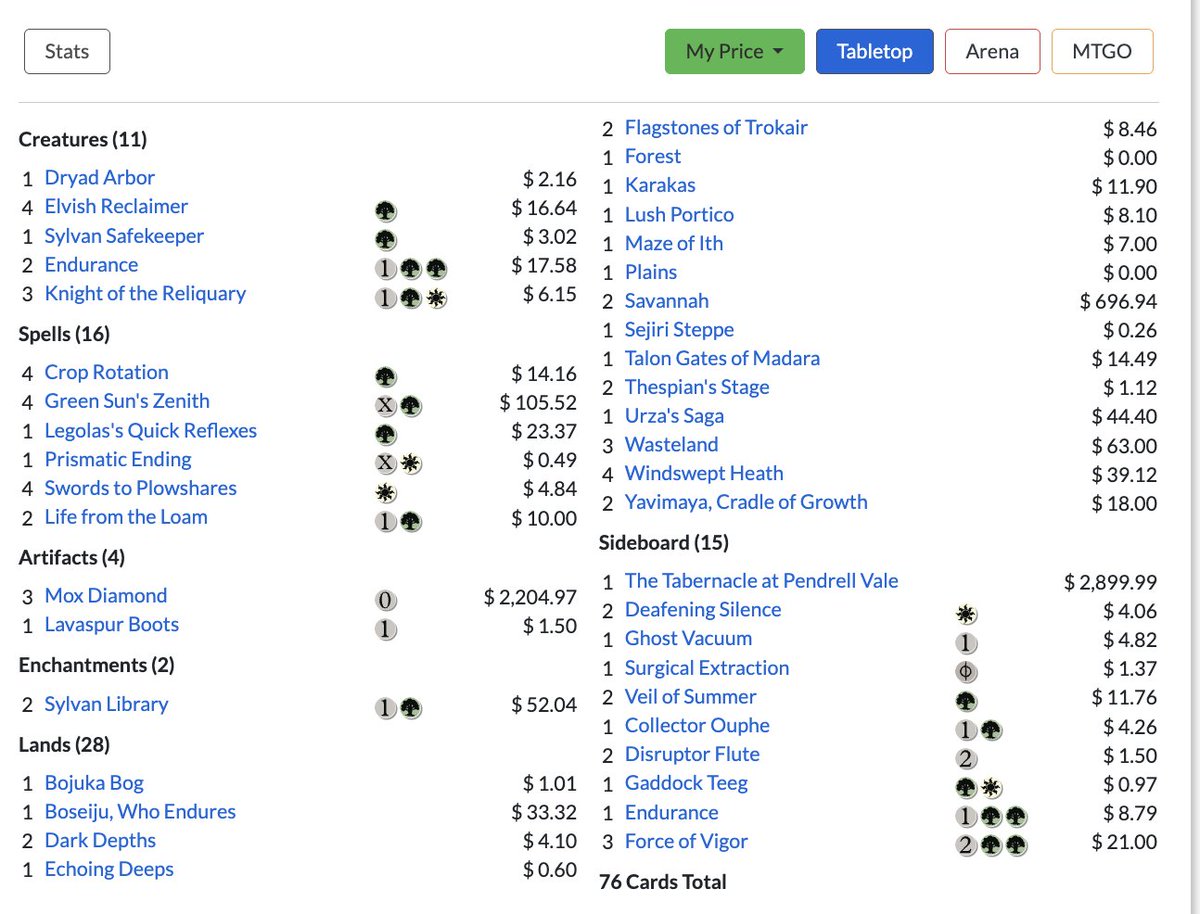The width and height of the screenshot is (1200, 914).
Task: Open the Talon Gates of Madara link
Action: [722, 357]
